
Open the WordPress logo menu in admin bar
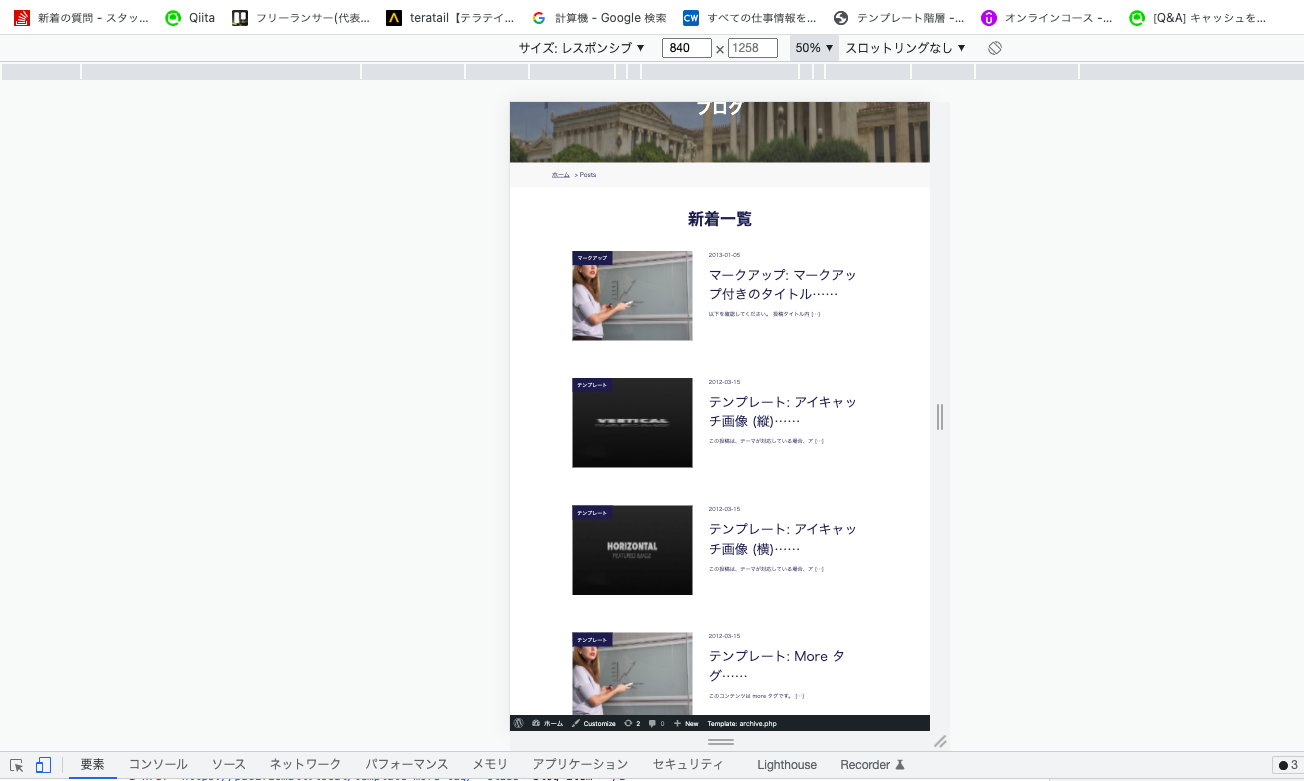tap(519, 723)
